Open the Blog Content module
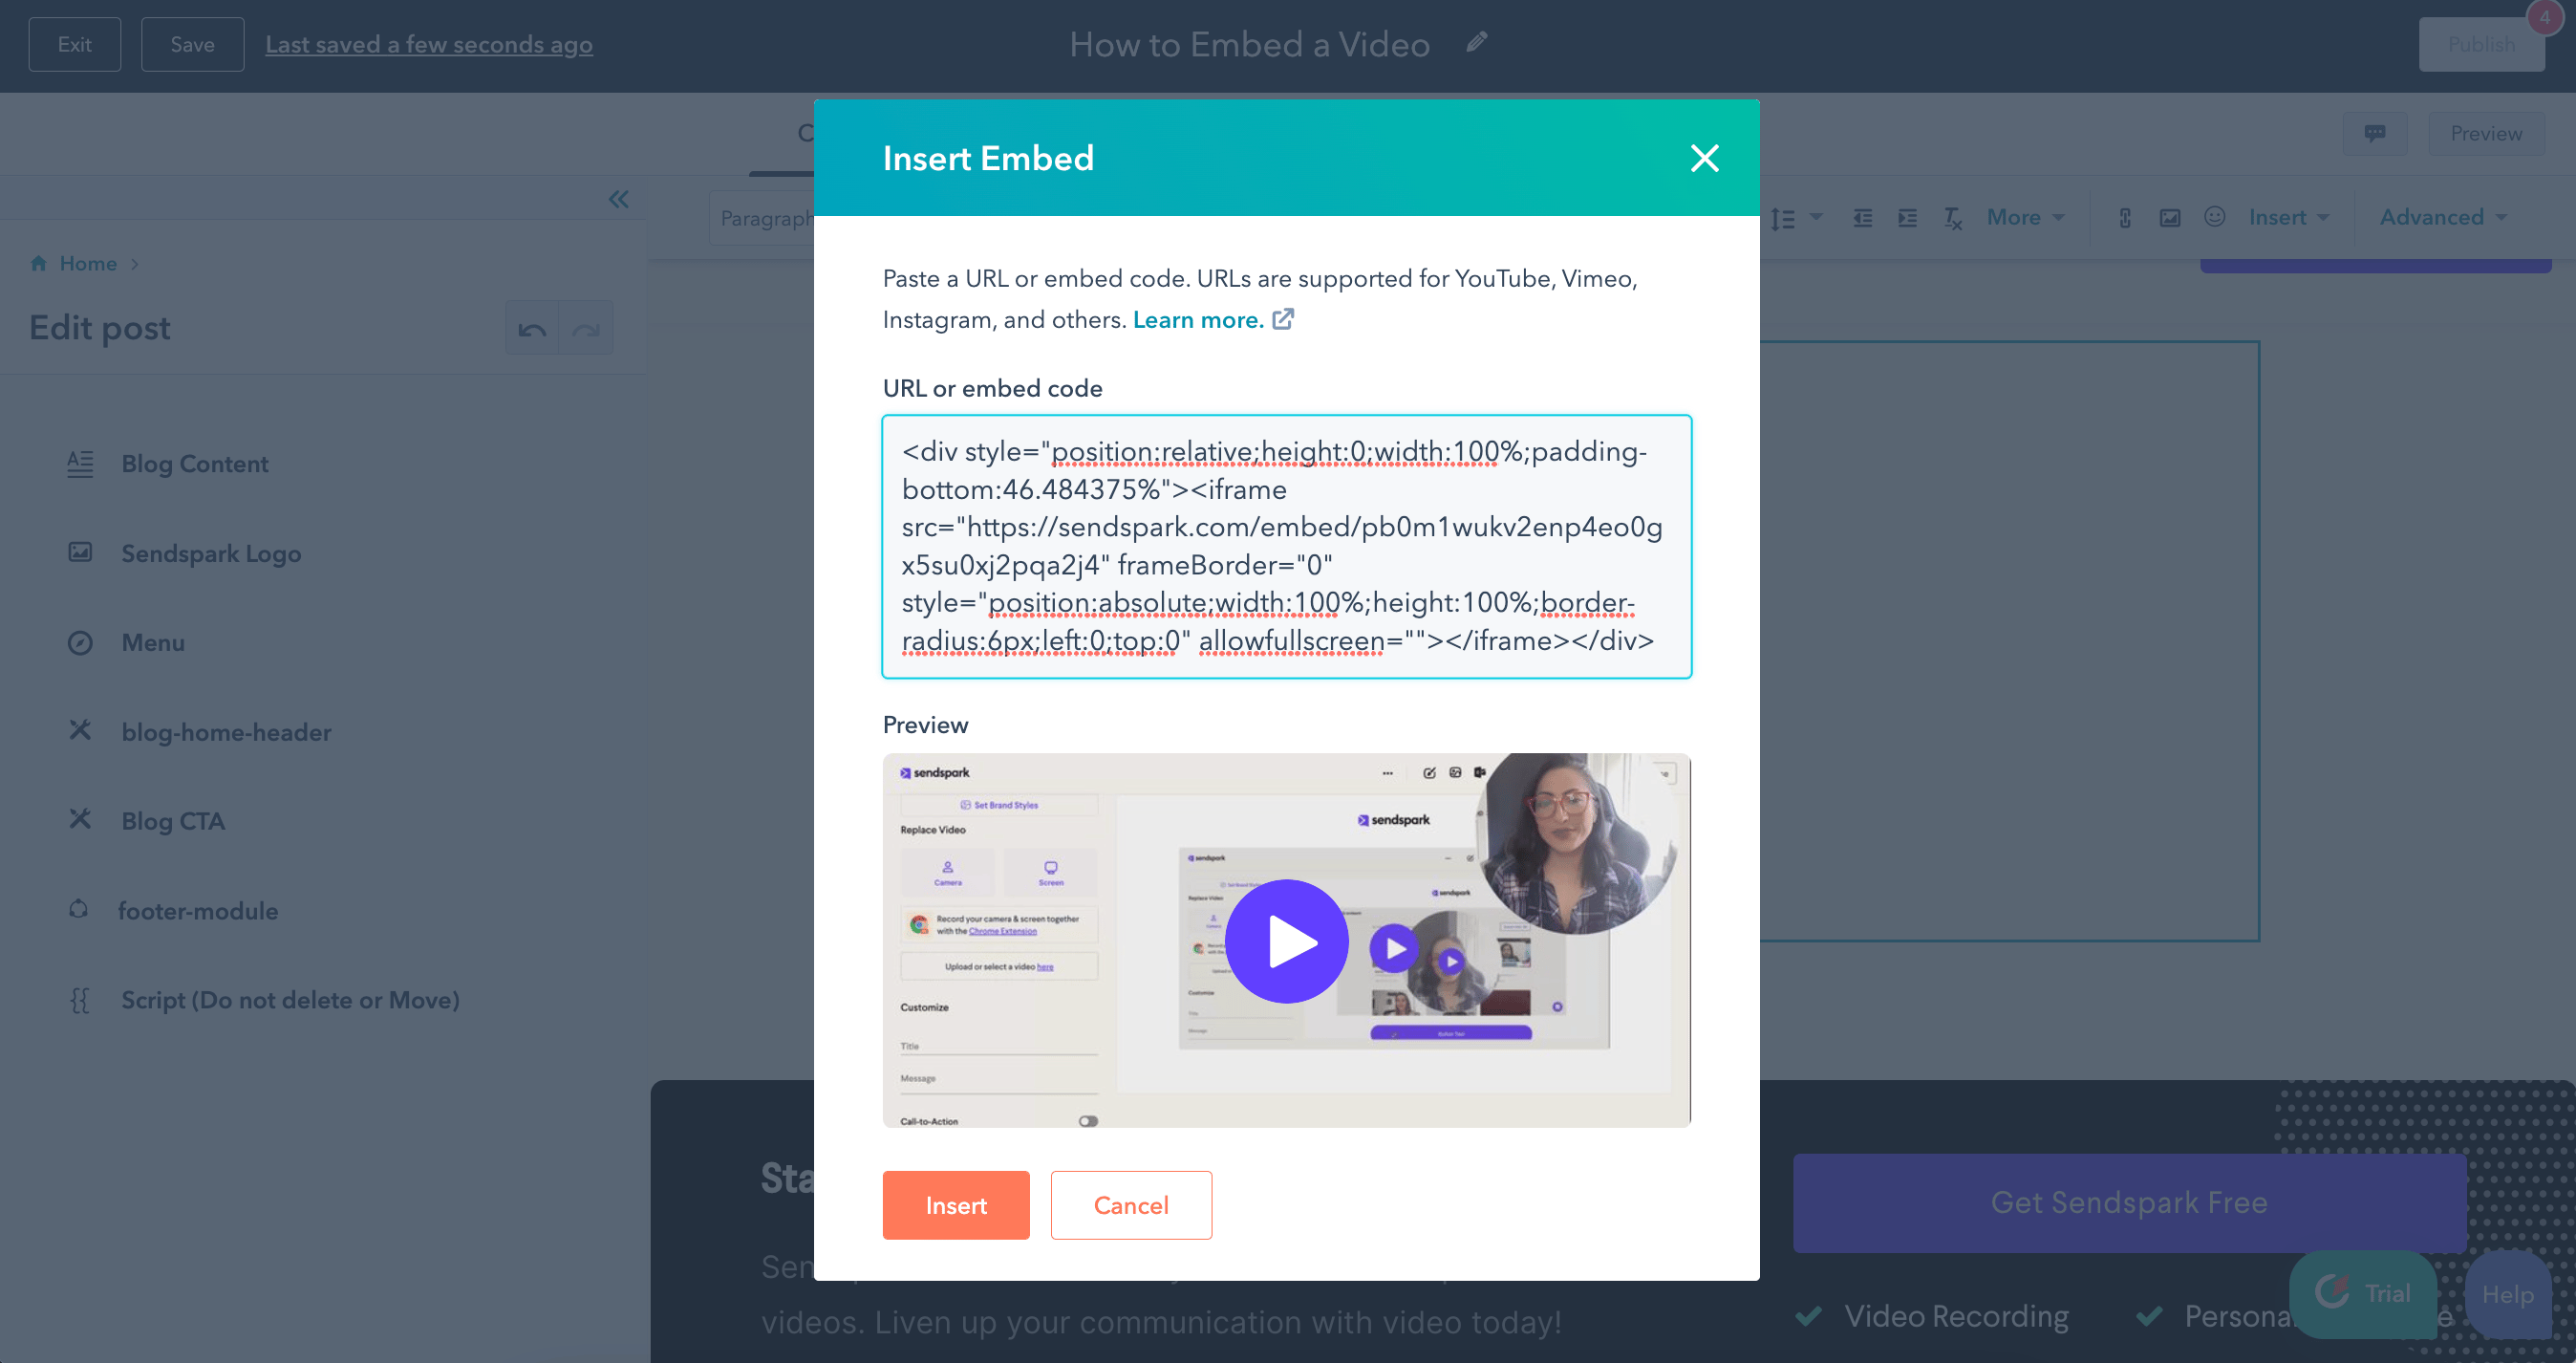2576x1363 pixels. coord(195,463)
